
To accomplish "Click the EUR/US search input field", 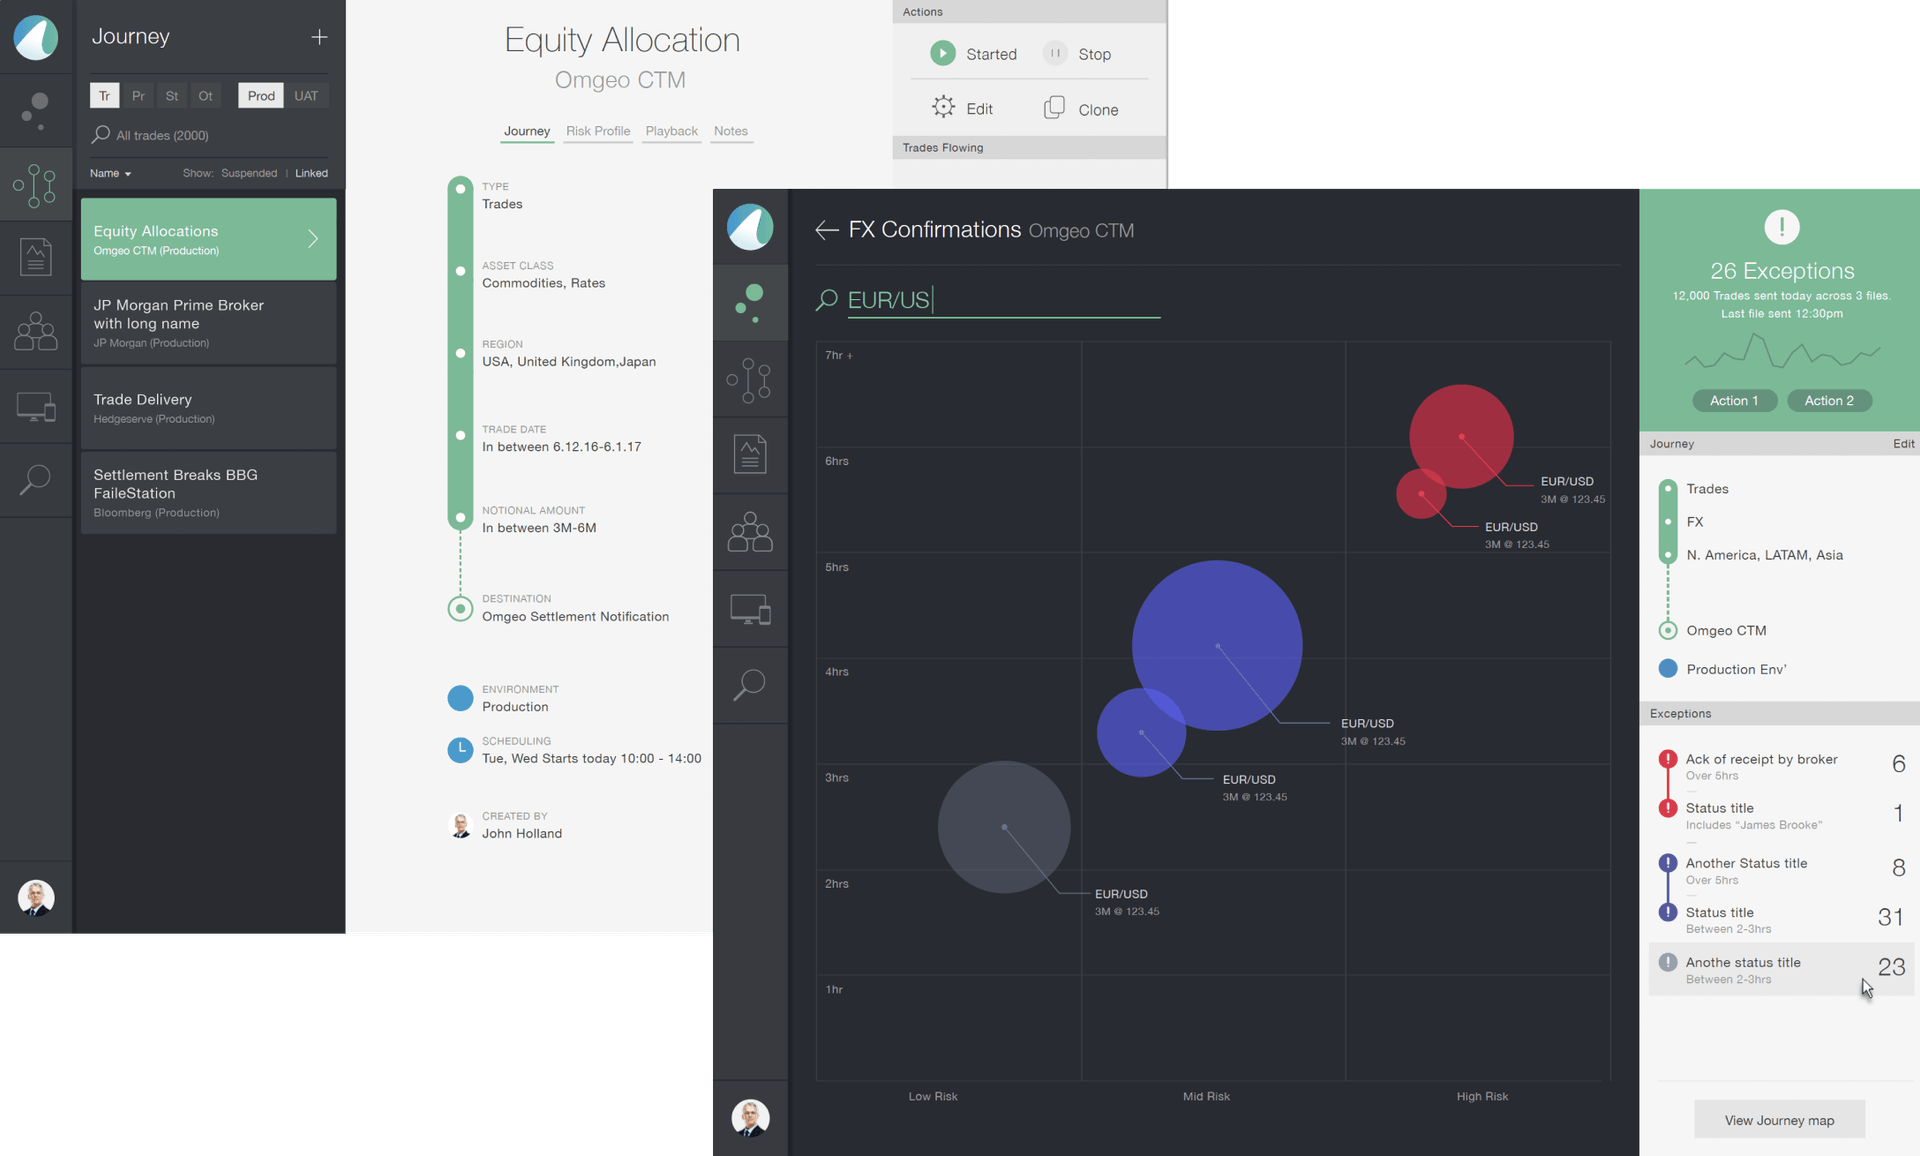I will [x=1003, y=300].
